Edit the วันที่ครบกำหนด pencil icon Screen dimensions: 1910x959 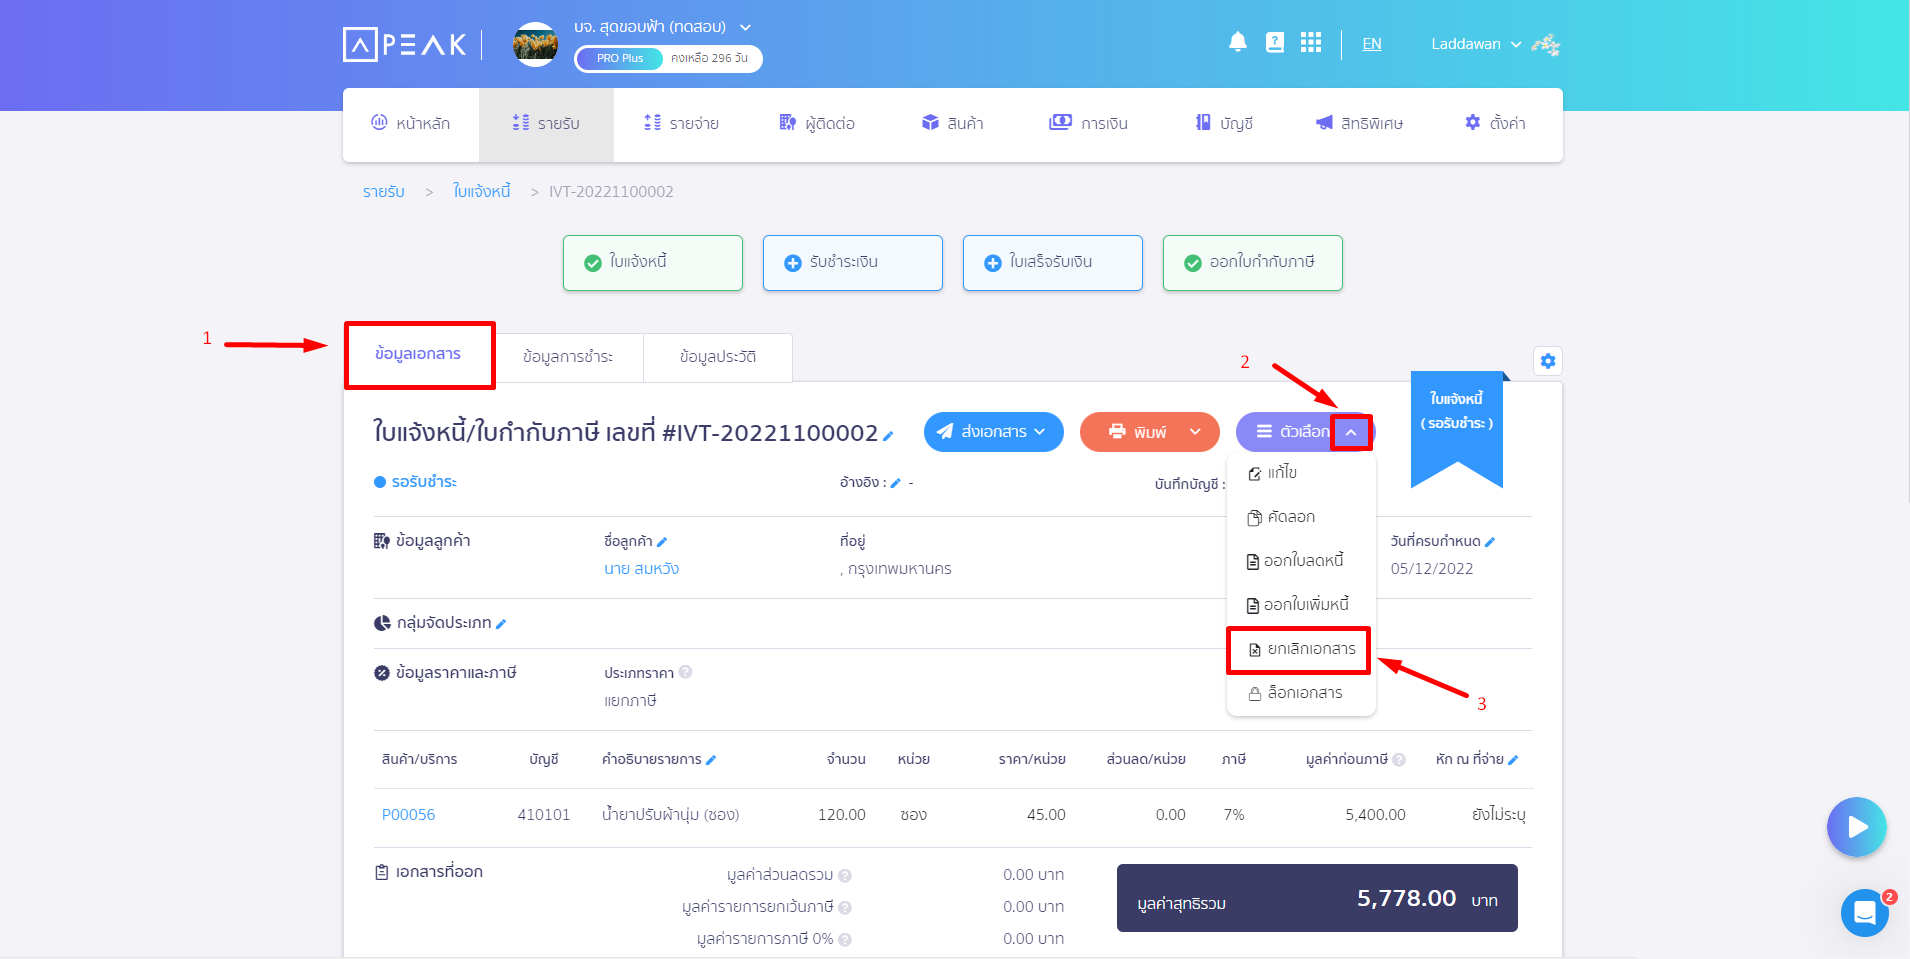(x=1490, y=542)
